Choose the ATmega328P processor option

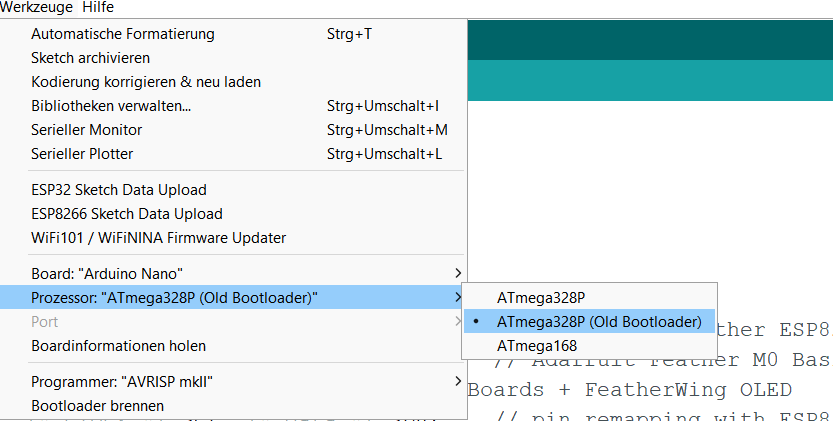point(589,298)
